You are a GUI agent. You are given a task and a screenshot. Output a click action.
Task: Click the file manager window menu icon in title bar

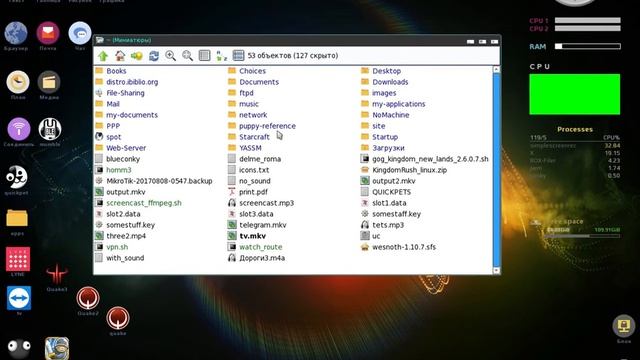(x=100, y=40)
